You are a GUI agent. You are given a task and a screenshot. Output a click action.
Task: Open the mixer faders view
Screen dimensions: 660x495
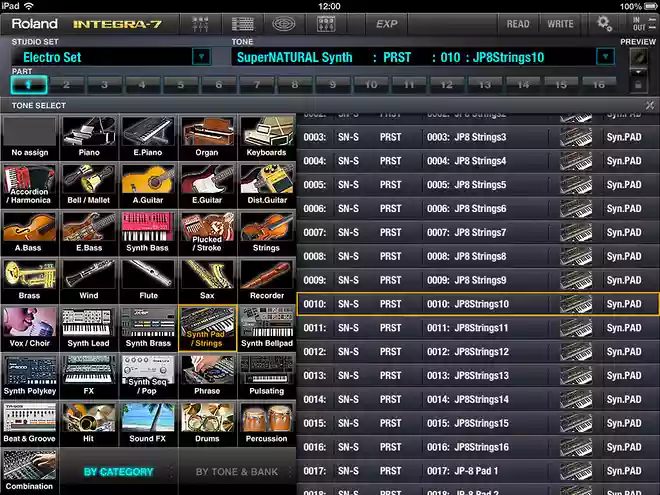[x=200, y=24]
